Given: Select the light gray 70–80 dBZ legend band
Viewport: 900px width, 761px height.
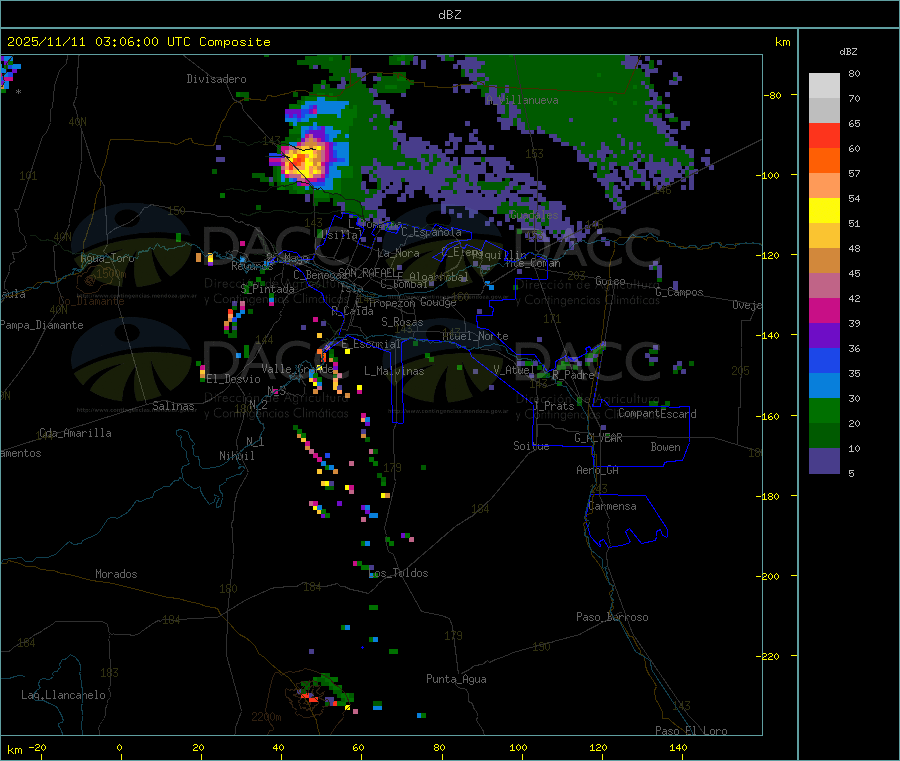Looking at the screenshot, I should pyautogui.click(x=824, y=86).
